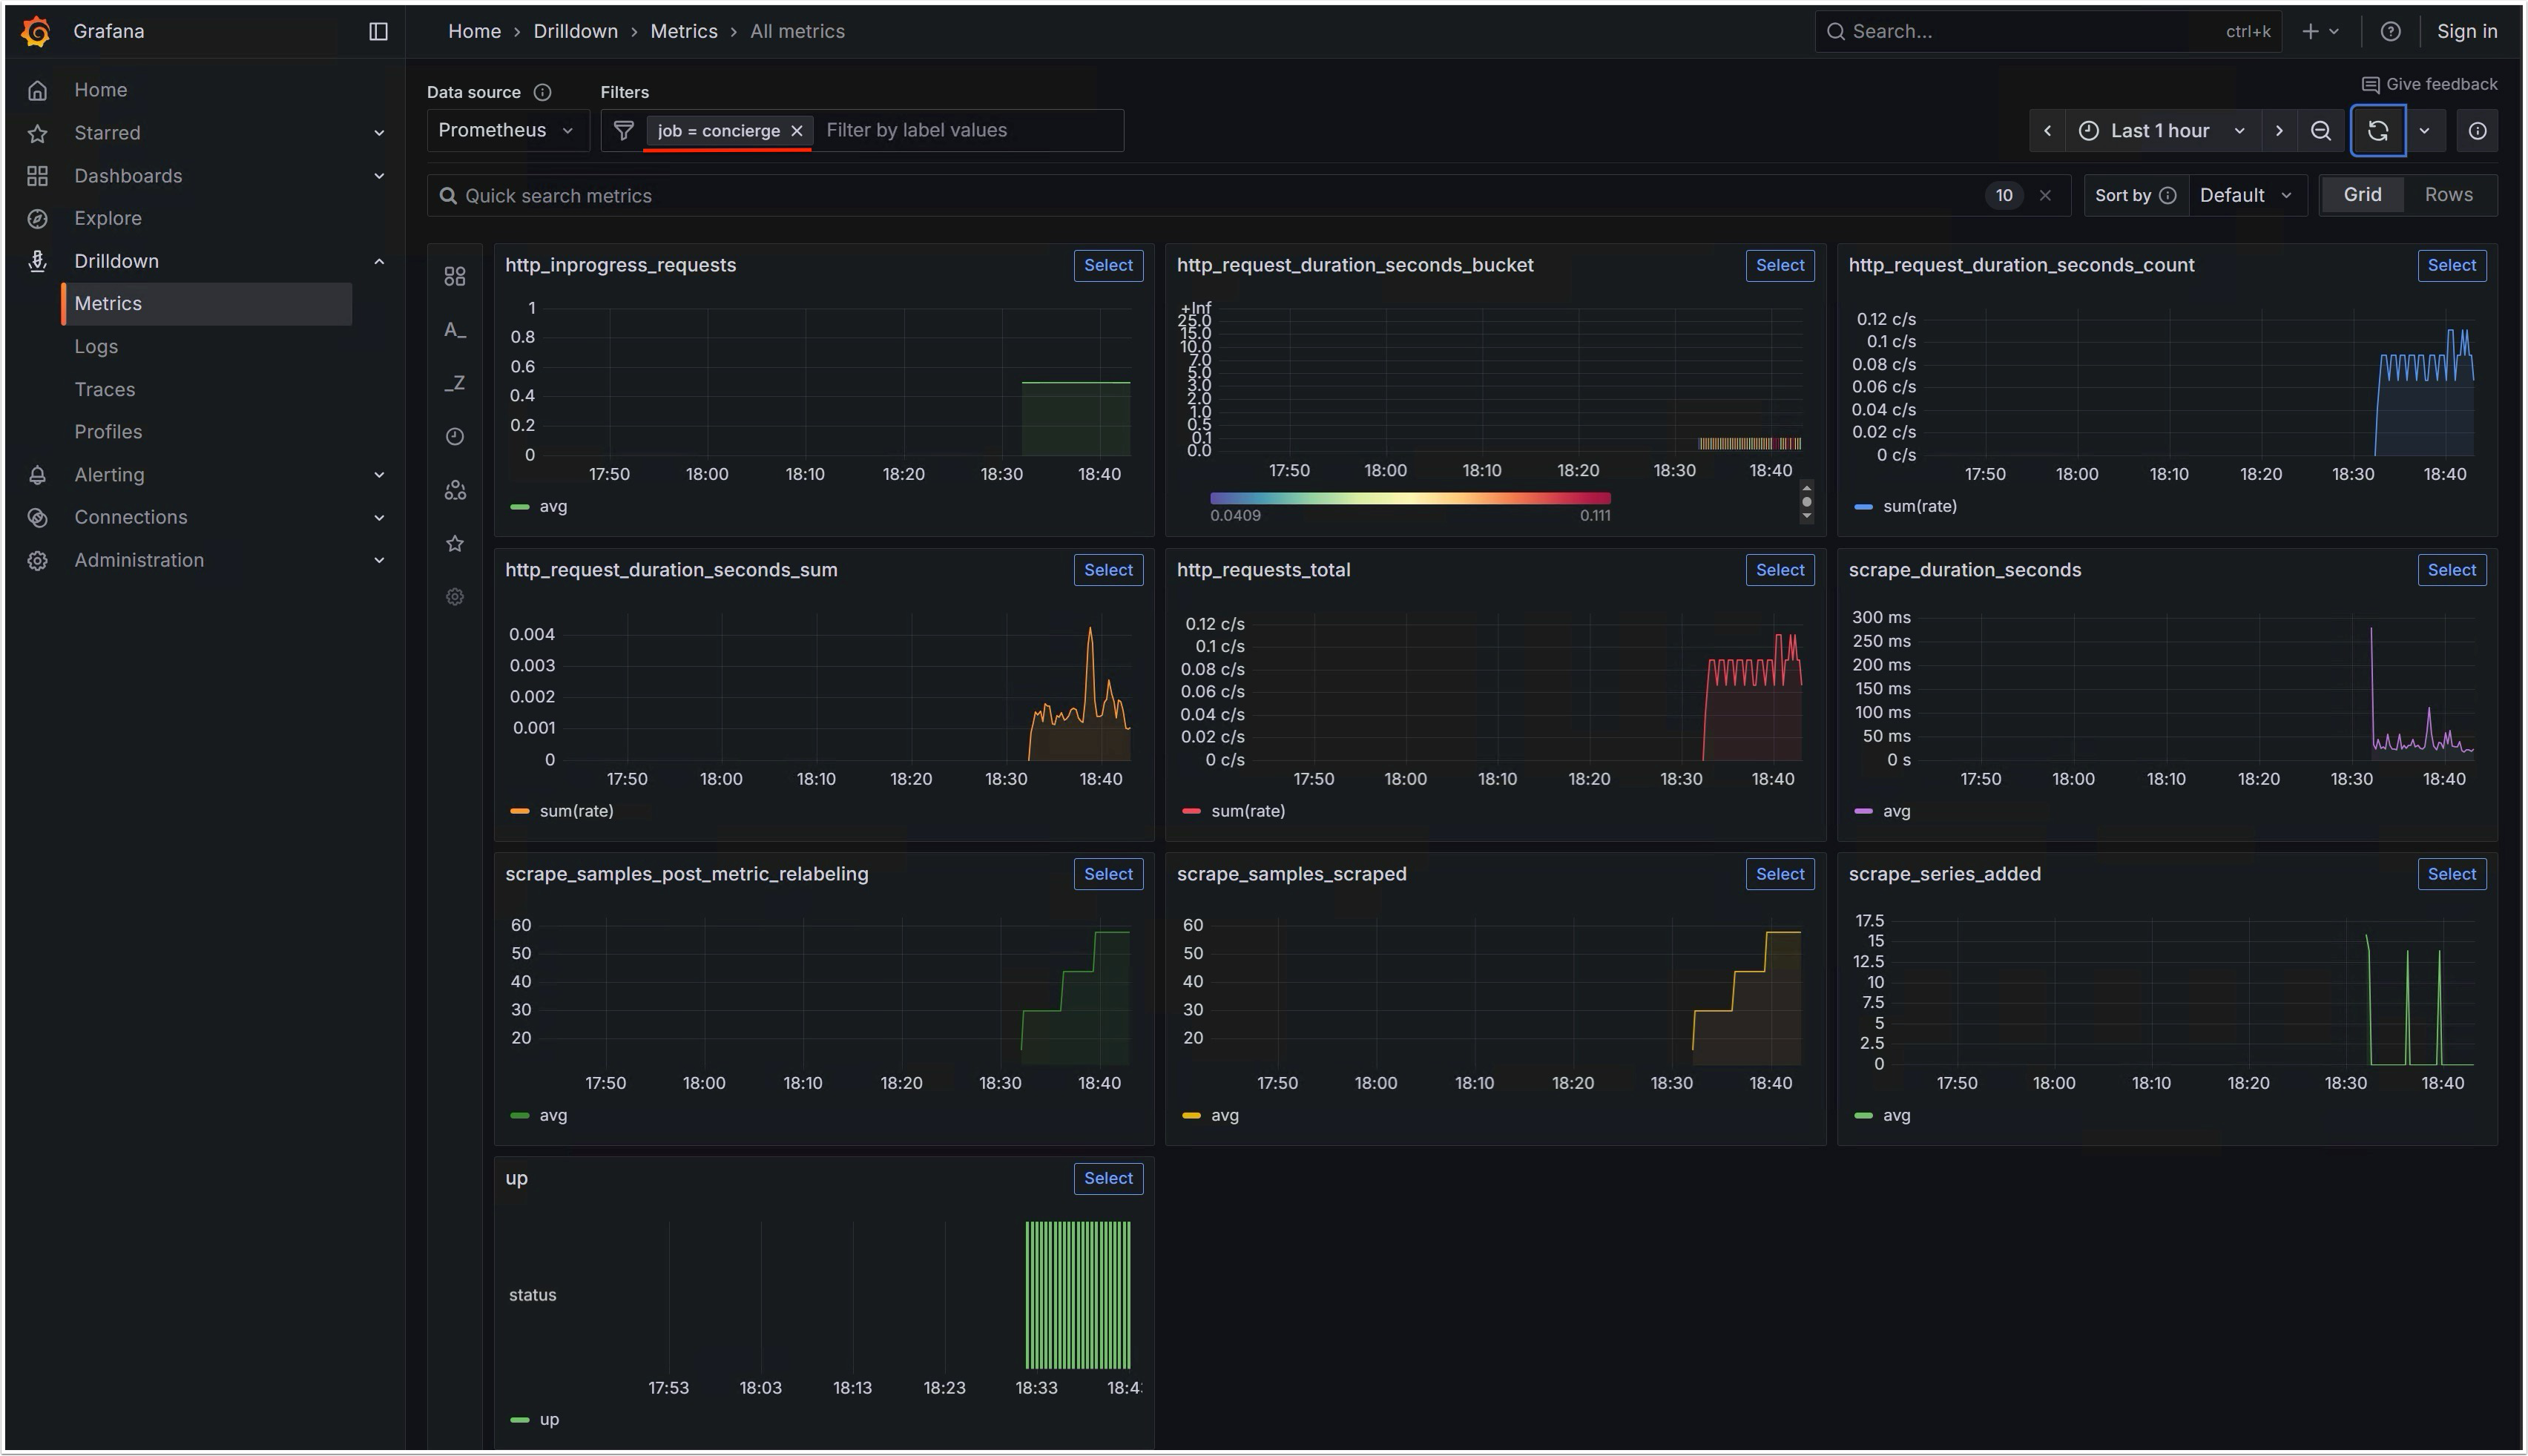
Task: Open the Prometheus data source dropdown
Action: click(x=506, y=131)
